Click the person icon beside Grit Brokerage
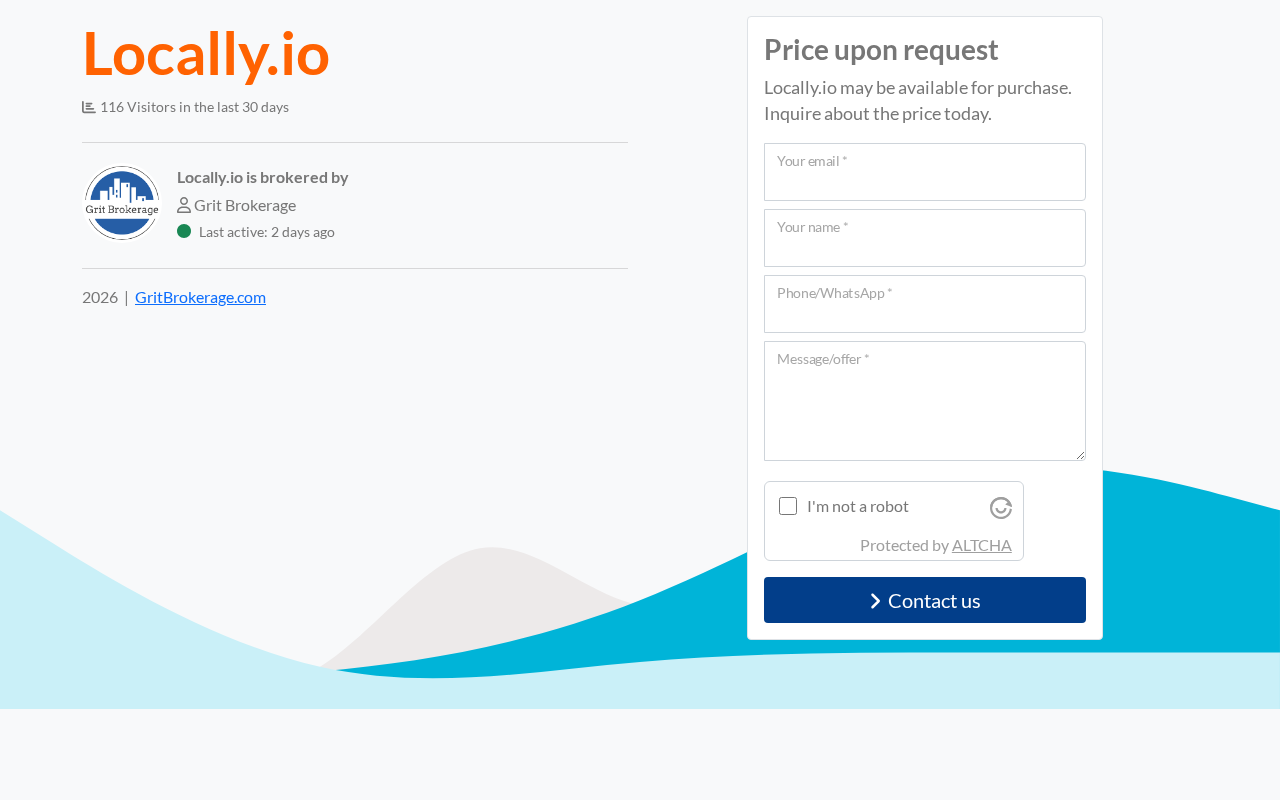1280x800 pixels. [184, 205]
